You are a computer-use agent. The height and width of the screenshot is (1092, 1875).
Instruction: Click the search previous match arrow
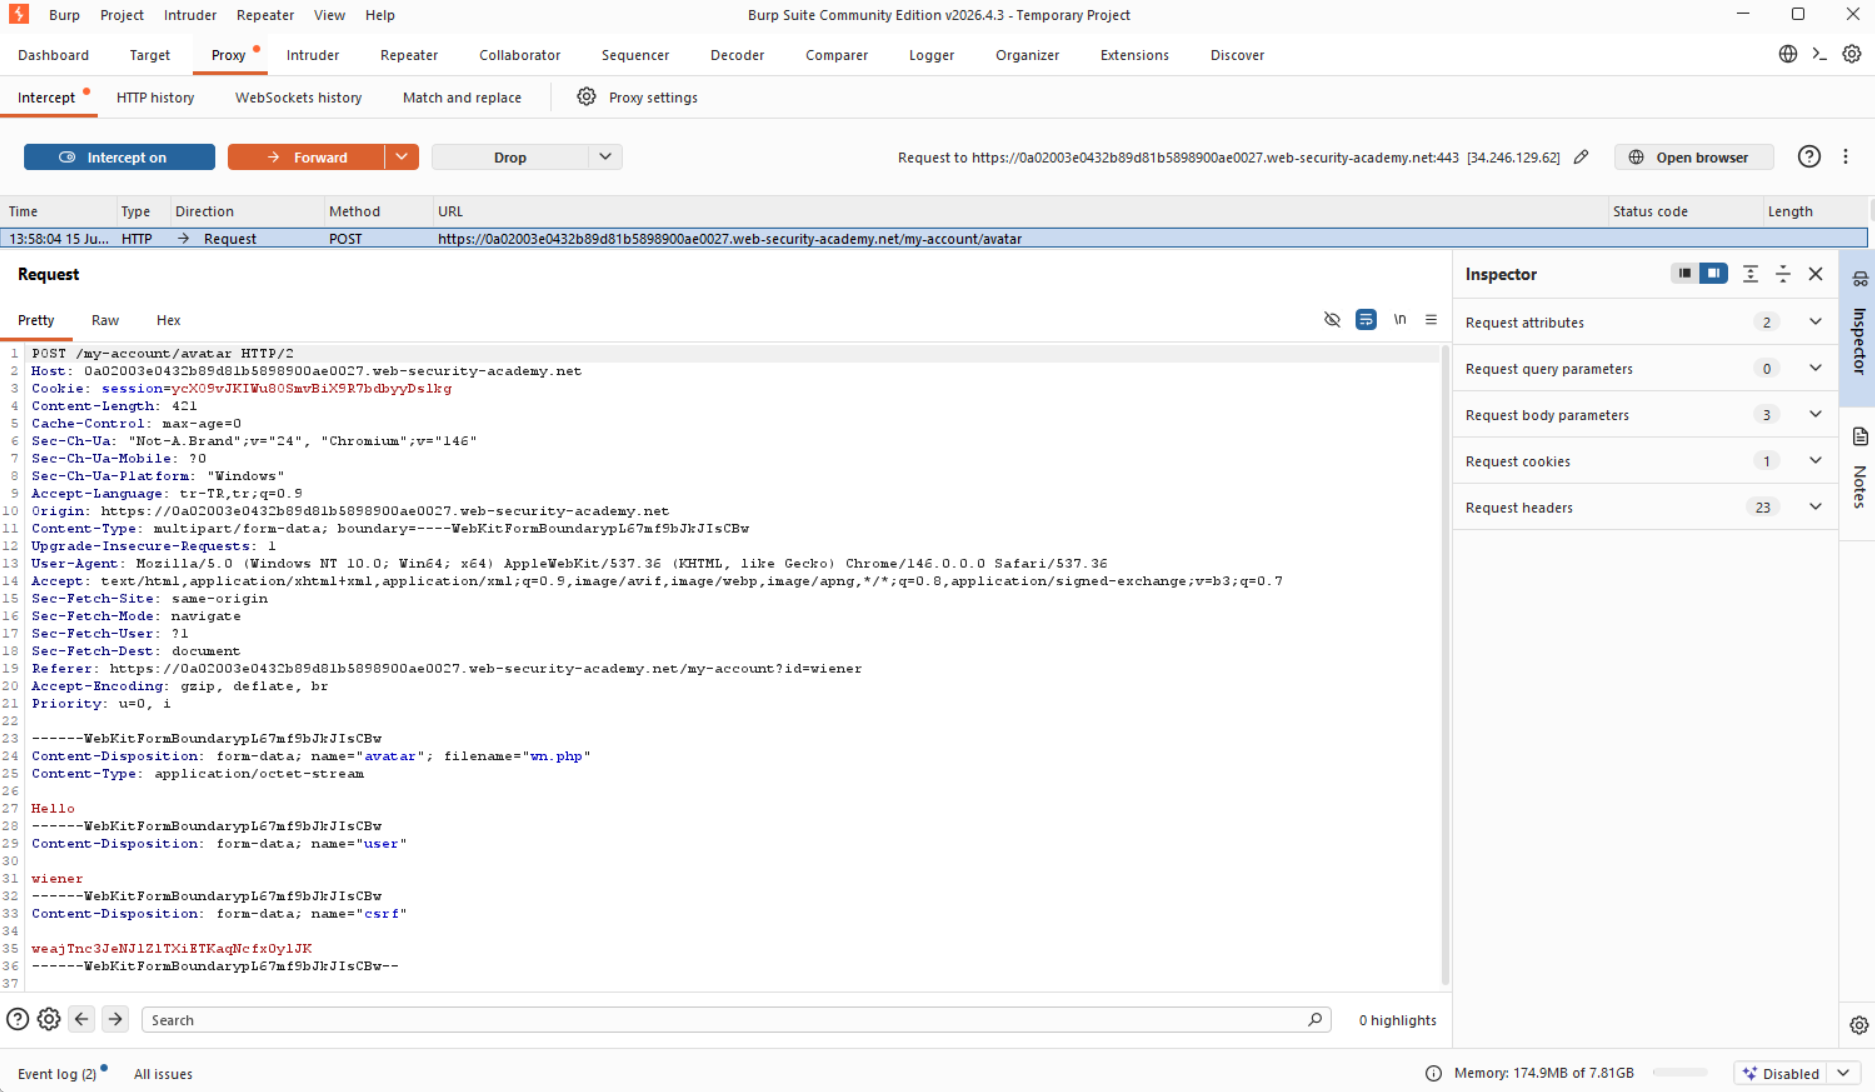coord(82,1019)
